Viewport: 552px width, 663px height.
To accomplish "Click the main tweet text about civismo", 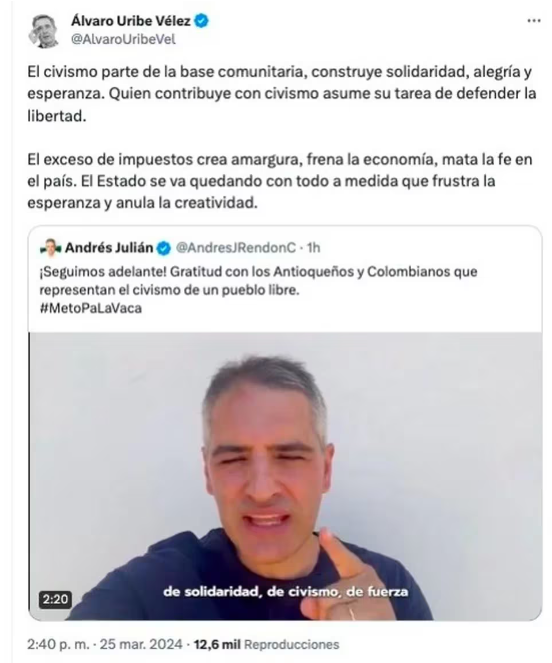I will point(282,93).
